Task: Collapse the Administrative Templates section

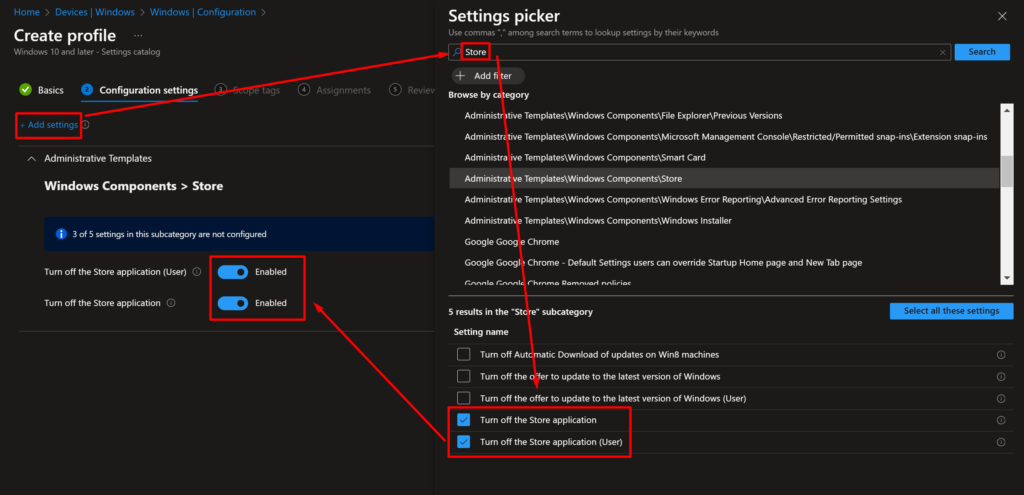Action: coord(31,159)
